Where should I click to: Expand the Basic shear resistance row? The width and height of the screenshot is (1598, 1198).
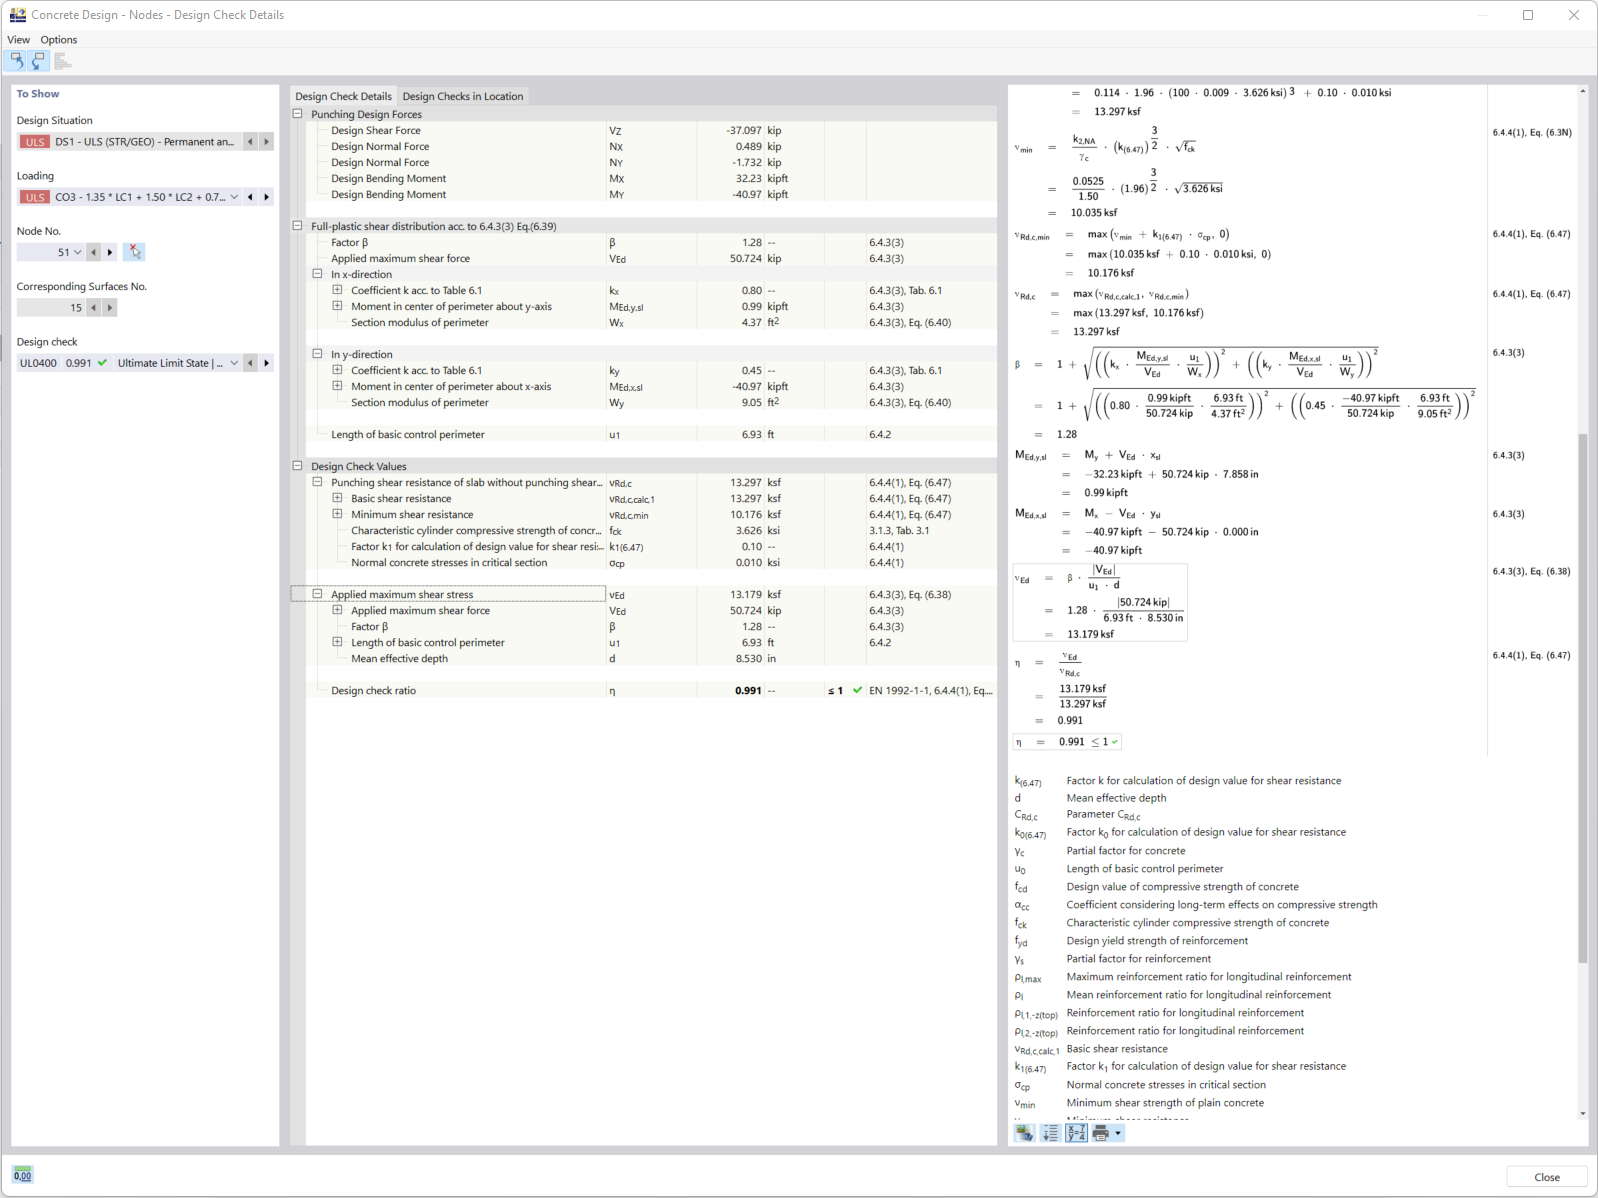tap(337, 498)
